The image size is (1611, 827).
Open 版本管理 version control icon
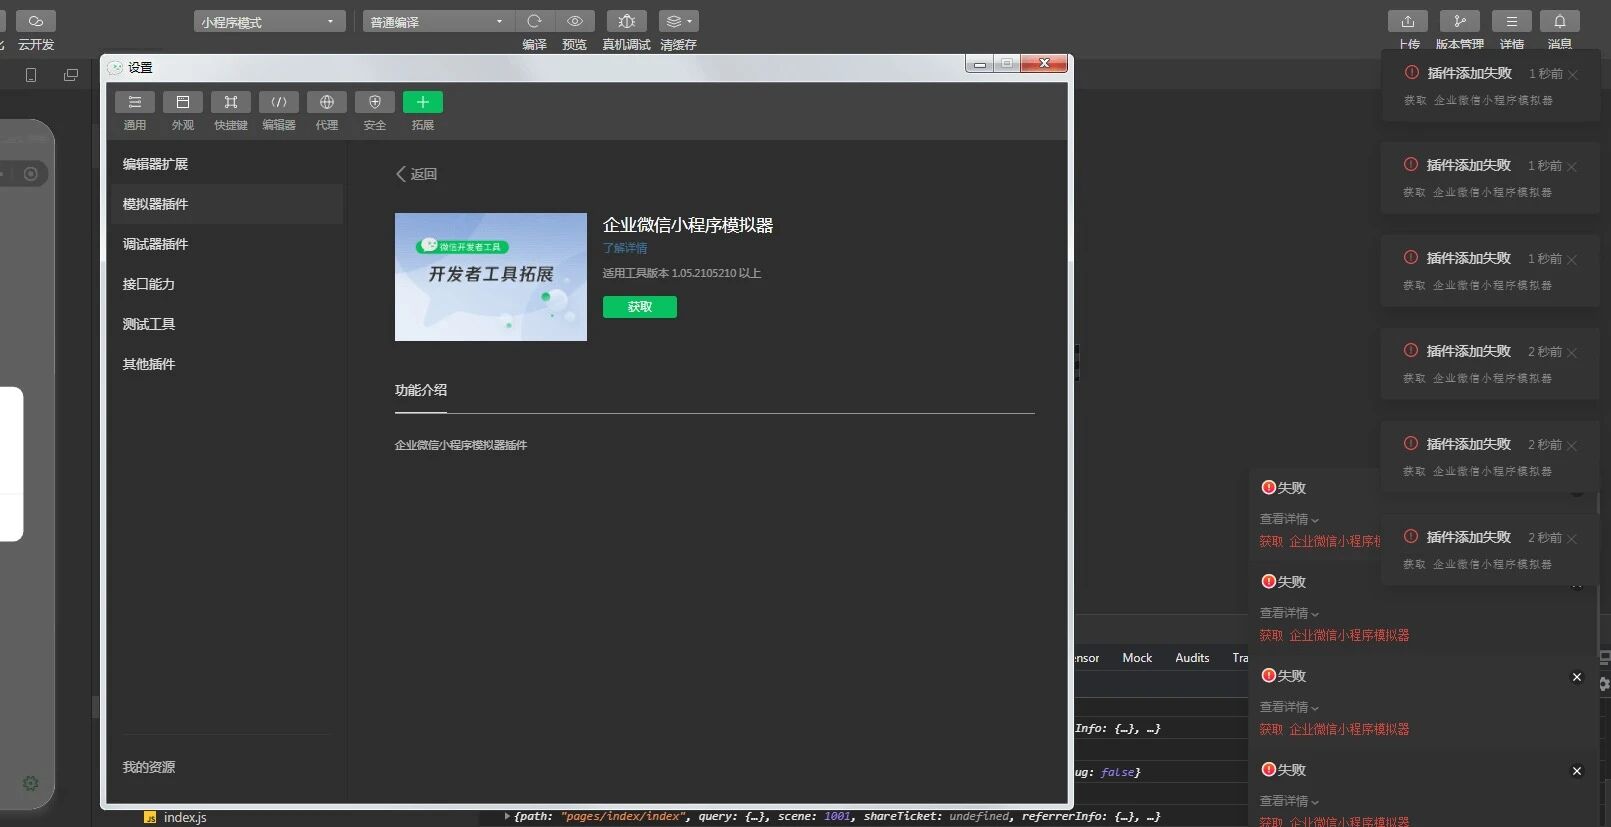click(1460, 21)
